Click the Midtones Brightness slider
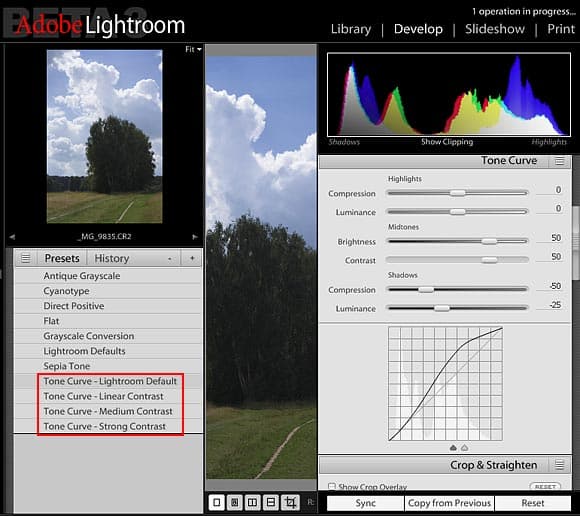 [457, 241]
